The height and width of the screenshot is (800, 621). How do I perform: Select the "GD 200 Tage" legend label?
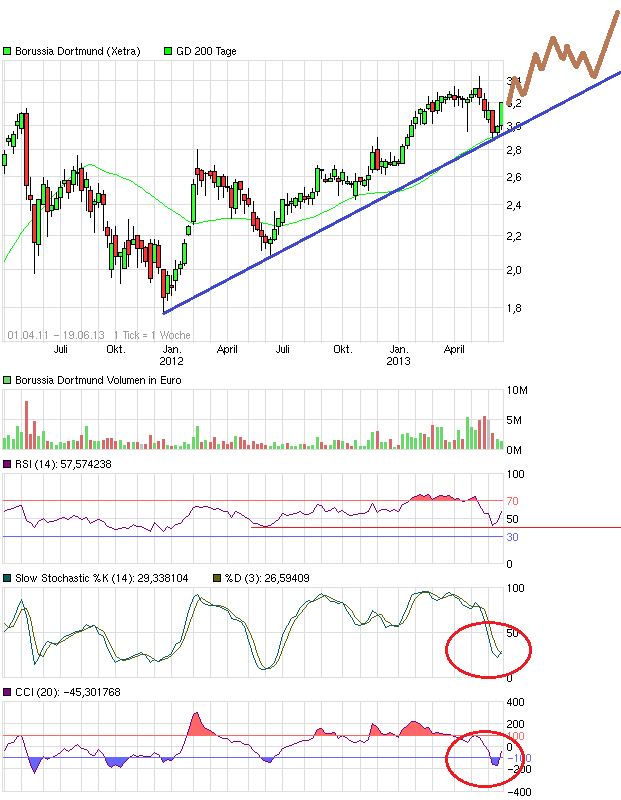206,51
